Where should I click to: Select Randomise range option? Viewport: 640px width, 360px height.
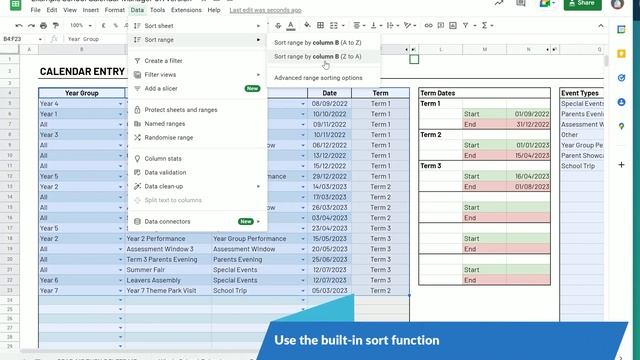coord(198,137)
